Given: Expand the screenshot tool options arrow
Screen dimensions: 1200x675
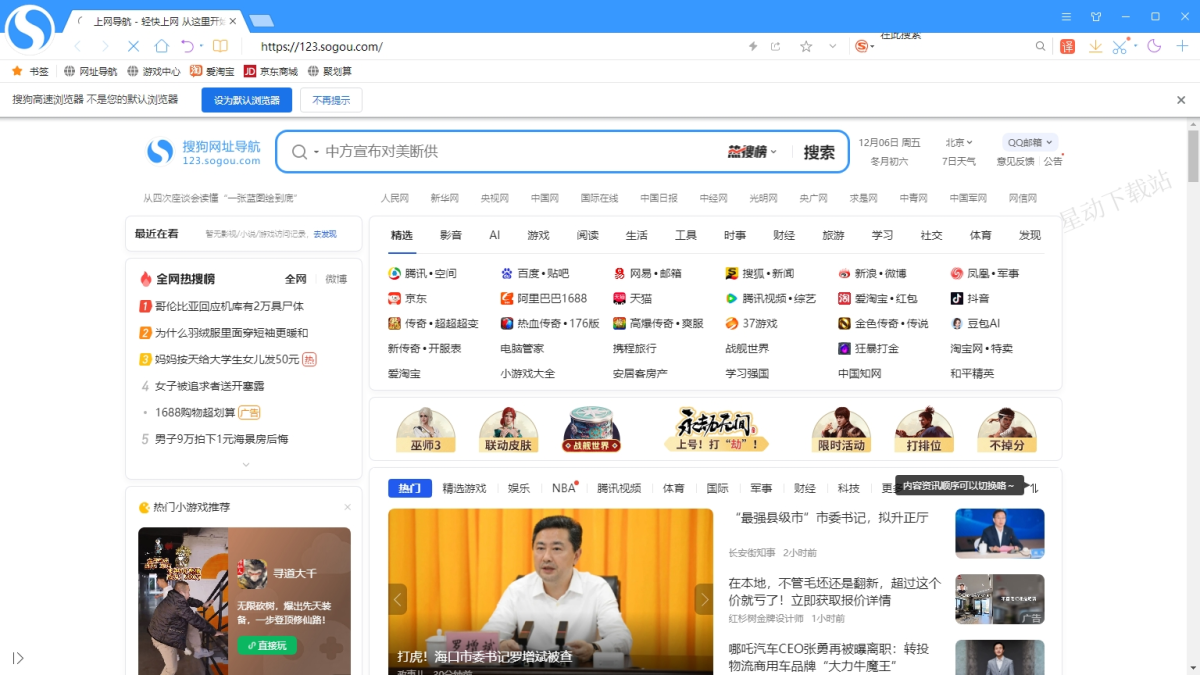Looking at the screenshot, I should (1133, 46).
